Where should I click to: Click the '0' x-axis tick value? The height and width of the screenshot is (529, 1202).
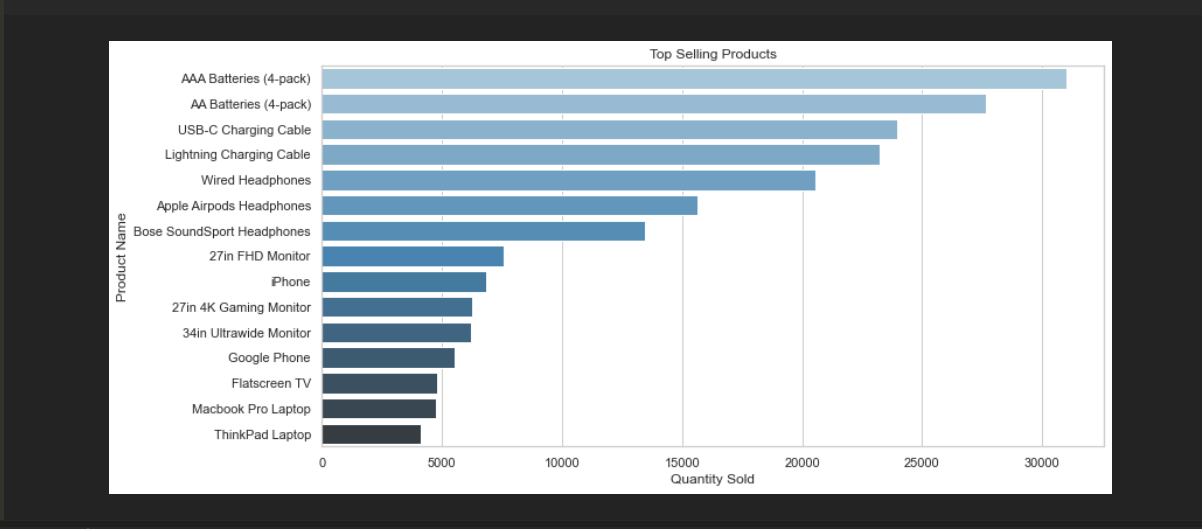[322, 463]
